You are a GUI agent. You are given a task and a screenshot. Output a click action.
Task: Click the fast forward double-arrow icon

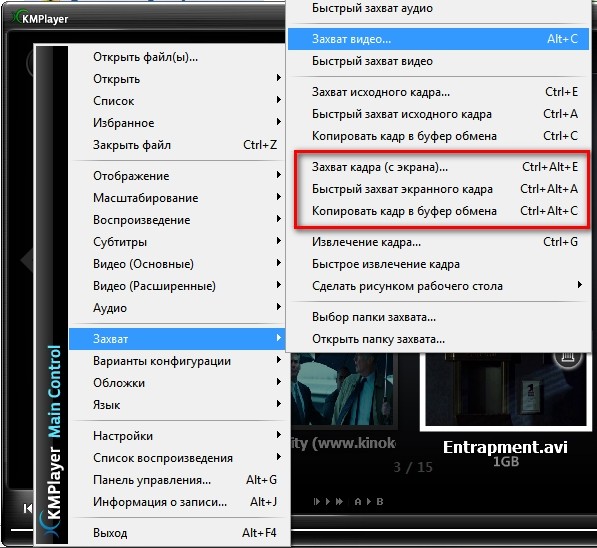339,502
